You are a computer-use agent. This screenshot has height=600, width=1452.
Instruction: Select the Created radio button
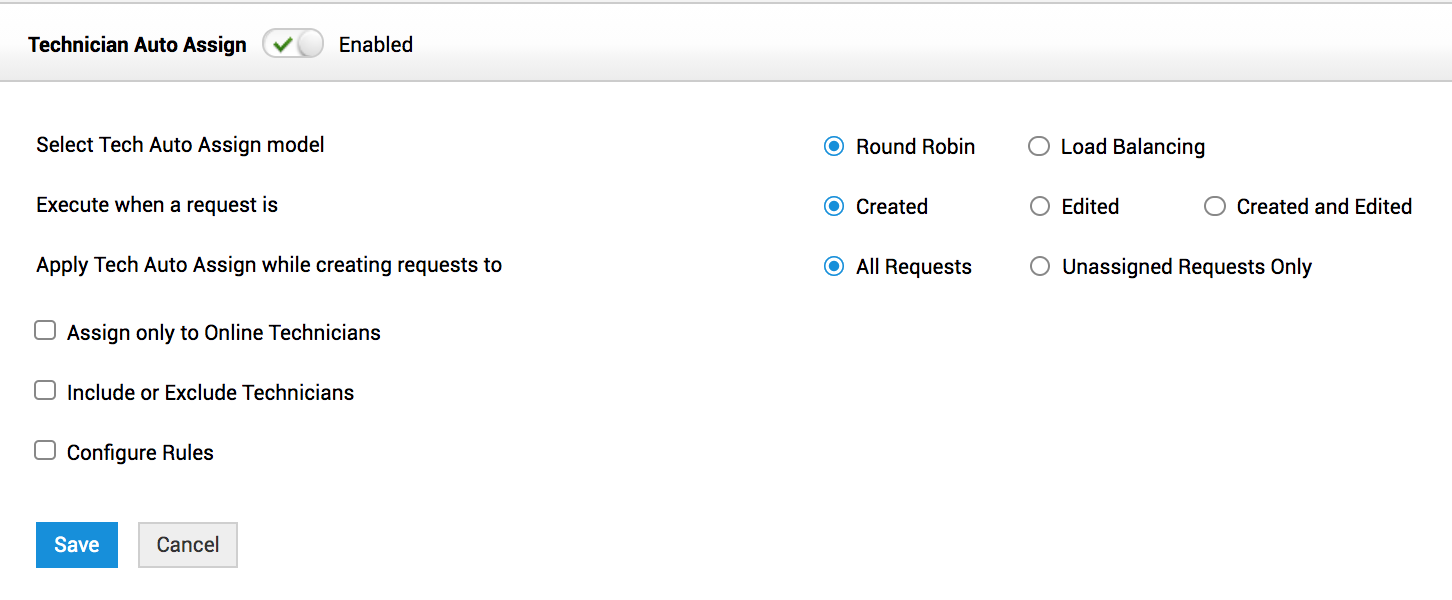point(834,207)
